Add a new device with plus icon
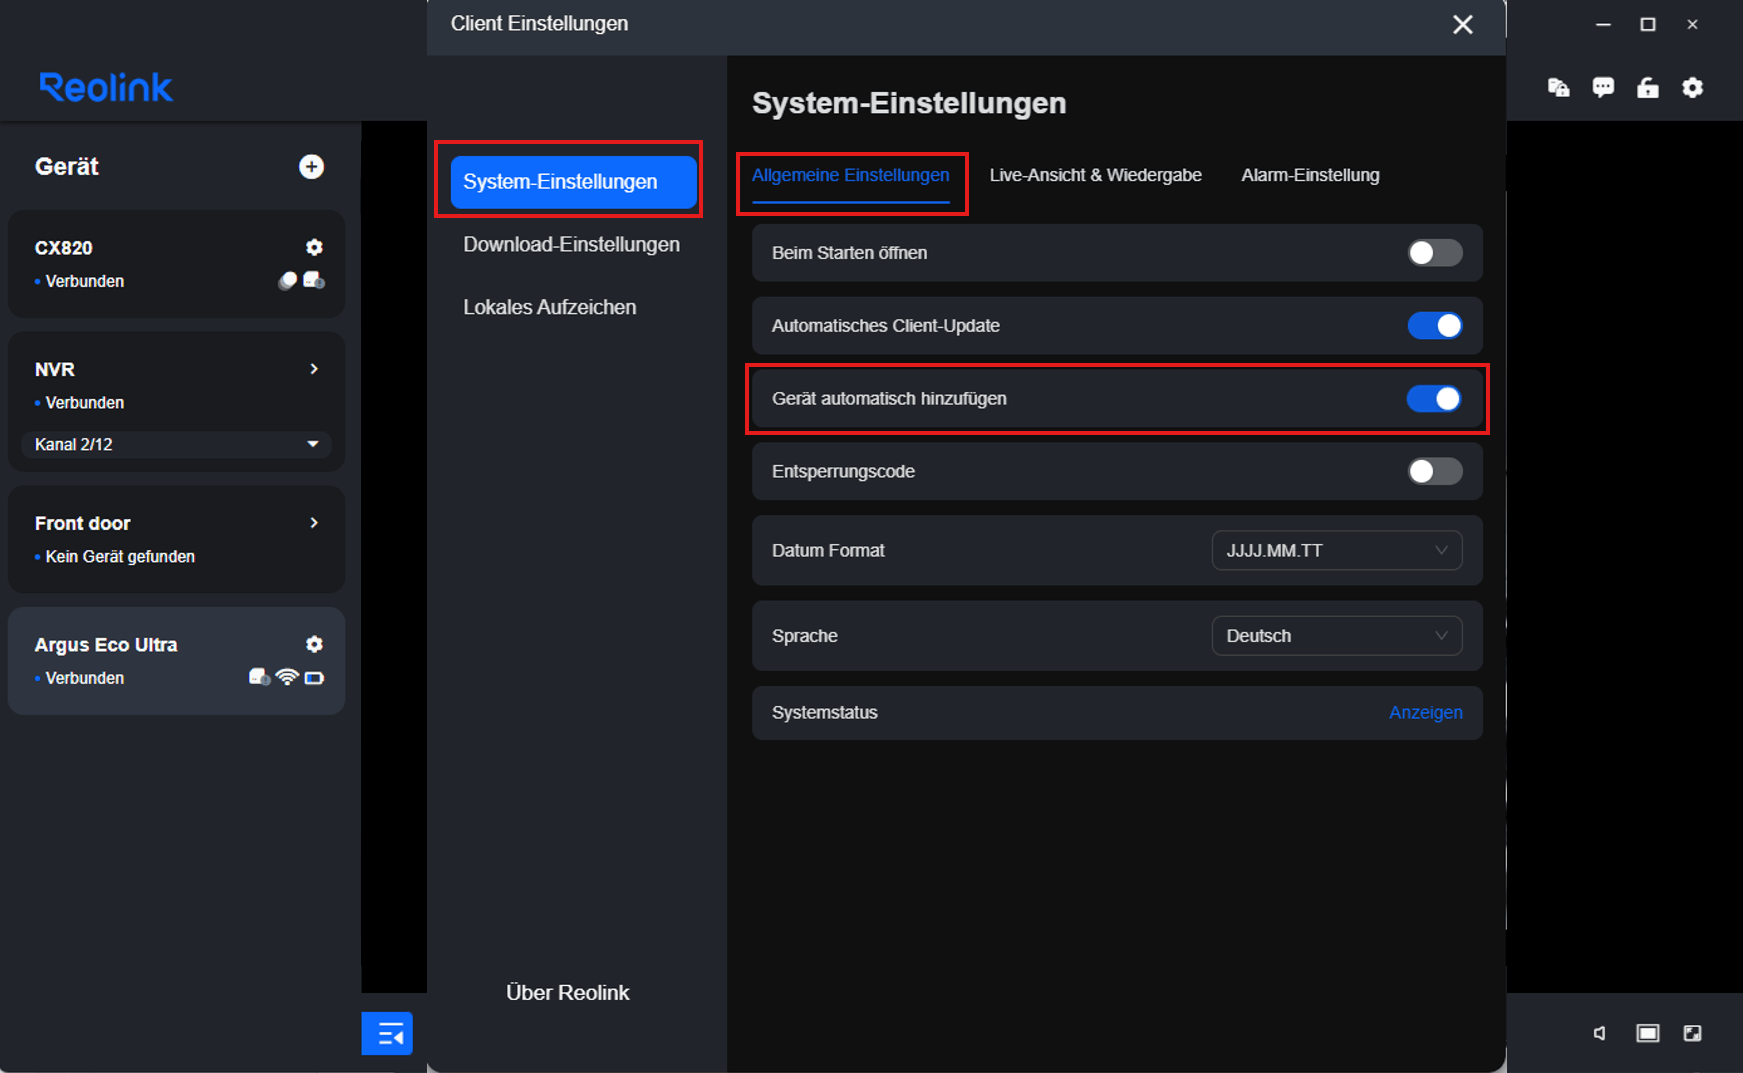 pyautogui.click(x=311, y=167)
